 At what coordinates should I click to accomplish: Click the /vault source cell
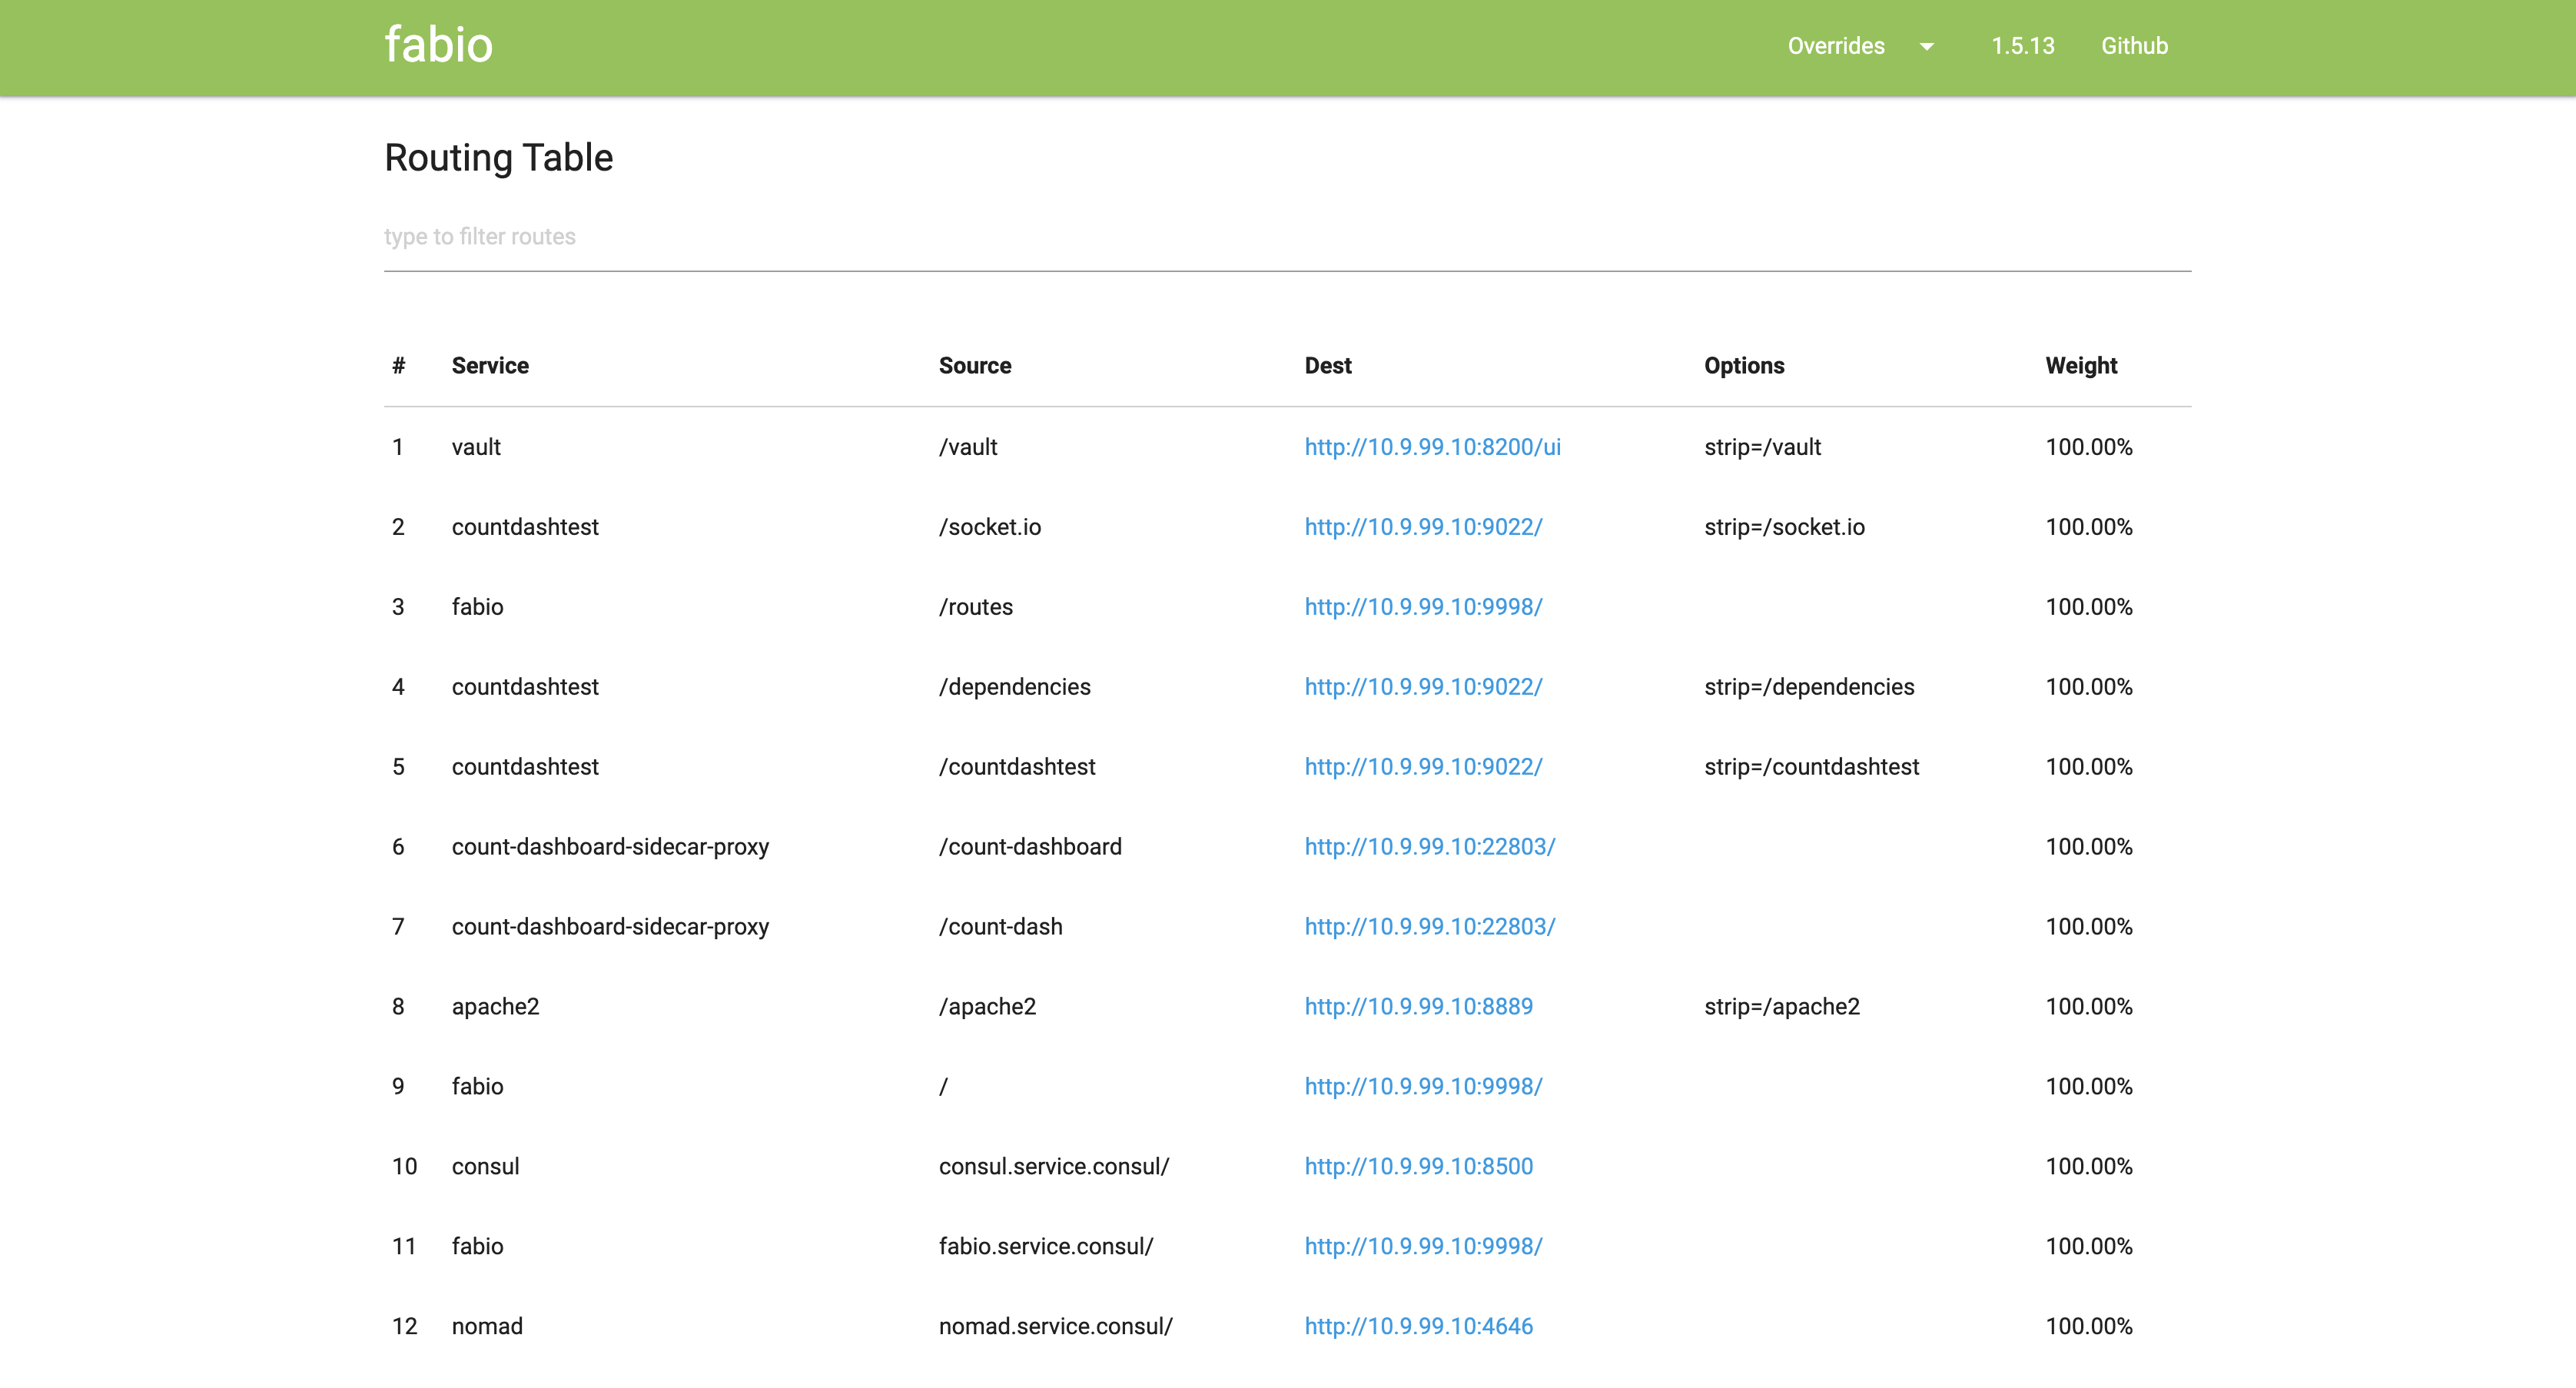[968, 447]
